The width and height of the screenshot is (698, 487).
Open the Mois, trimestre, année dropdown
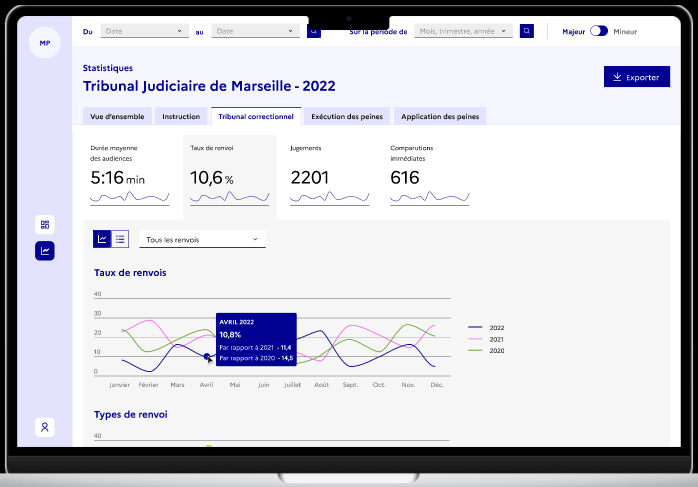click(x=463, y=31)
